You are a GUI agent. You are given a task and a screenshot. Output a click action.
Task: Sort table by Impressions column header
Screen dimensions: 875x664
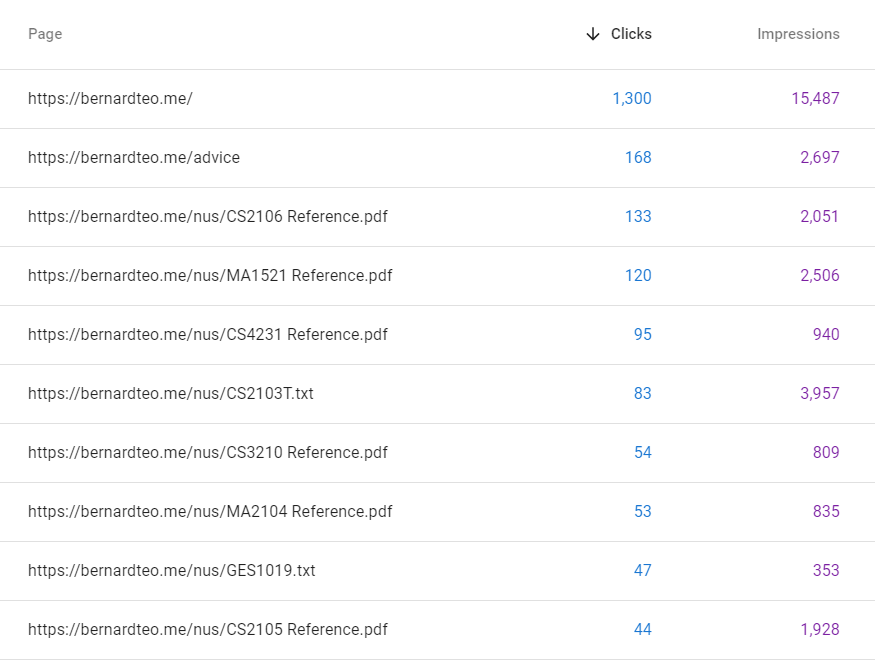798,34
